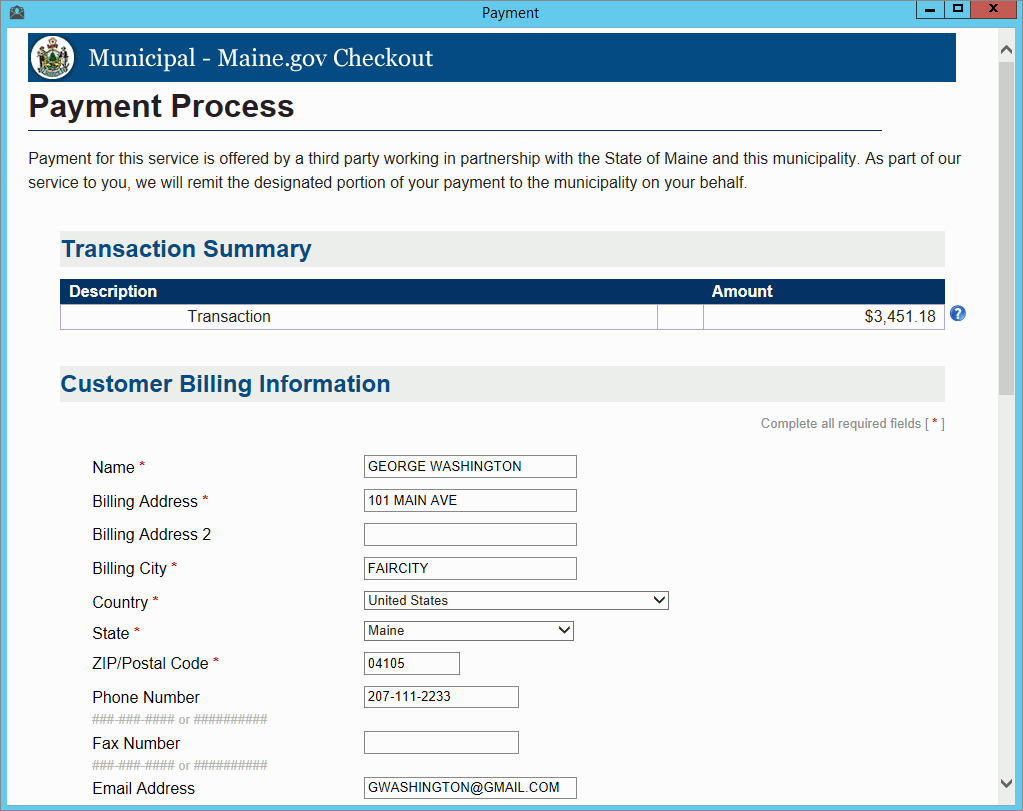Select the Billing Address field
This screenshot has width=1023, height=811.
click(x=470, y=500)
